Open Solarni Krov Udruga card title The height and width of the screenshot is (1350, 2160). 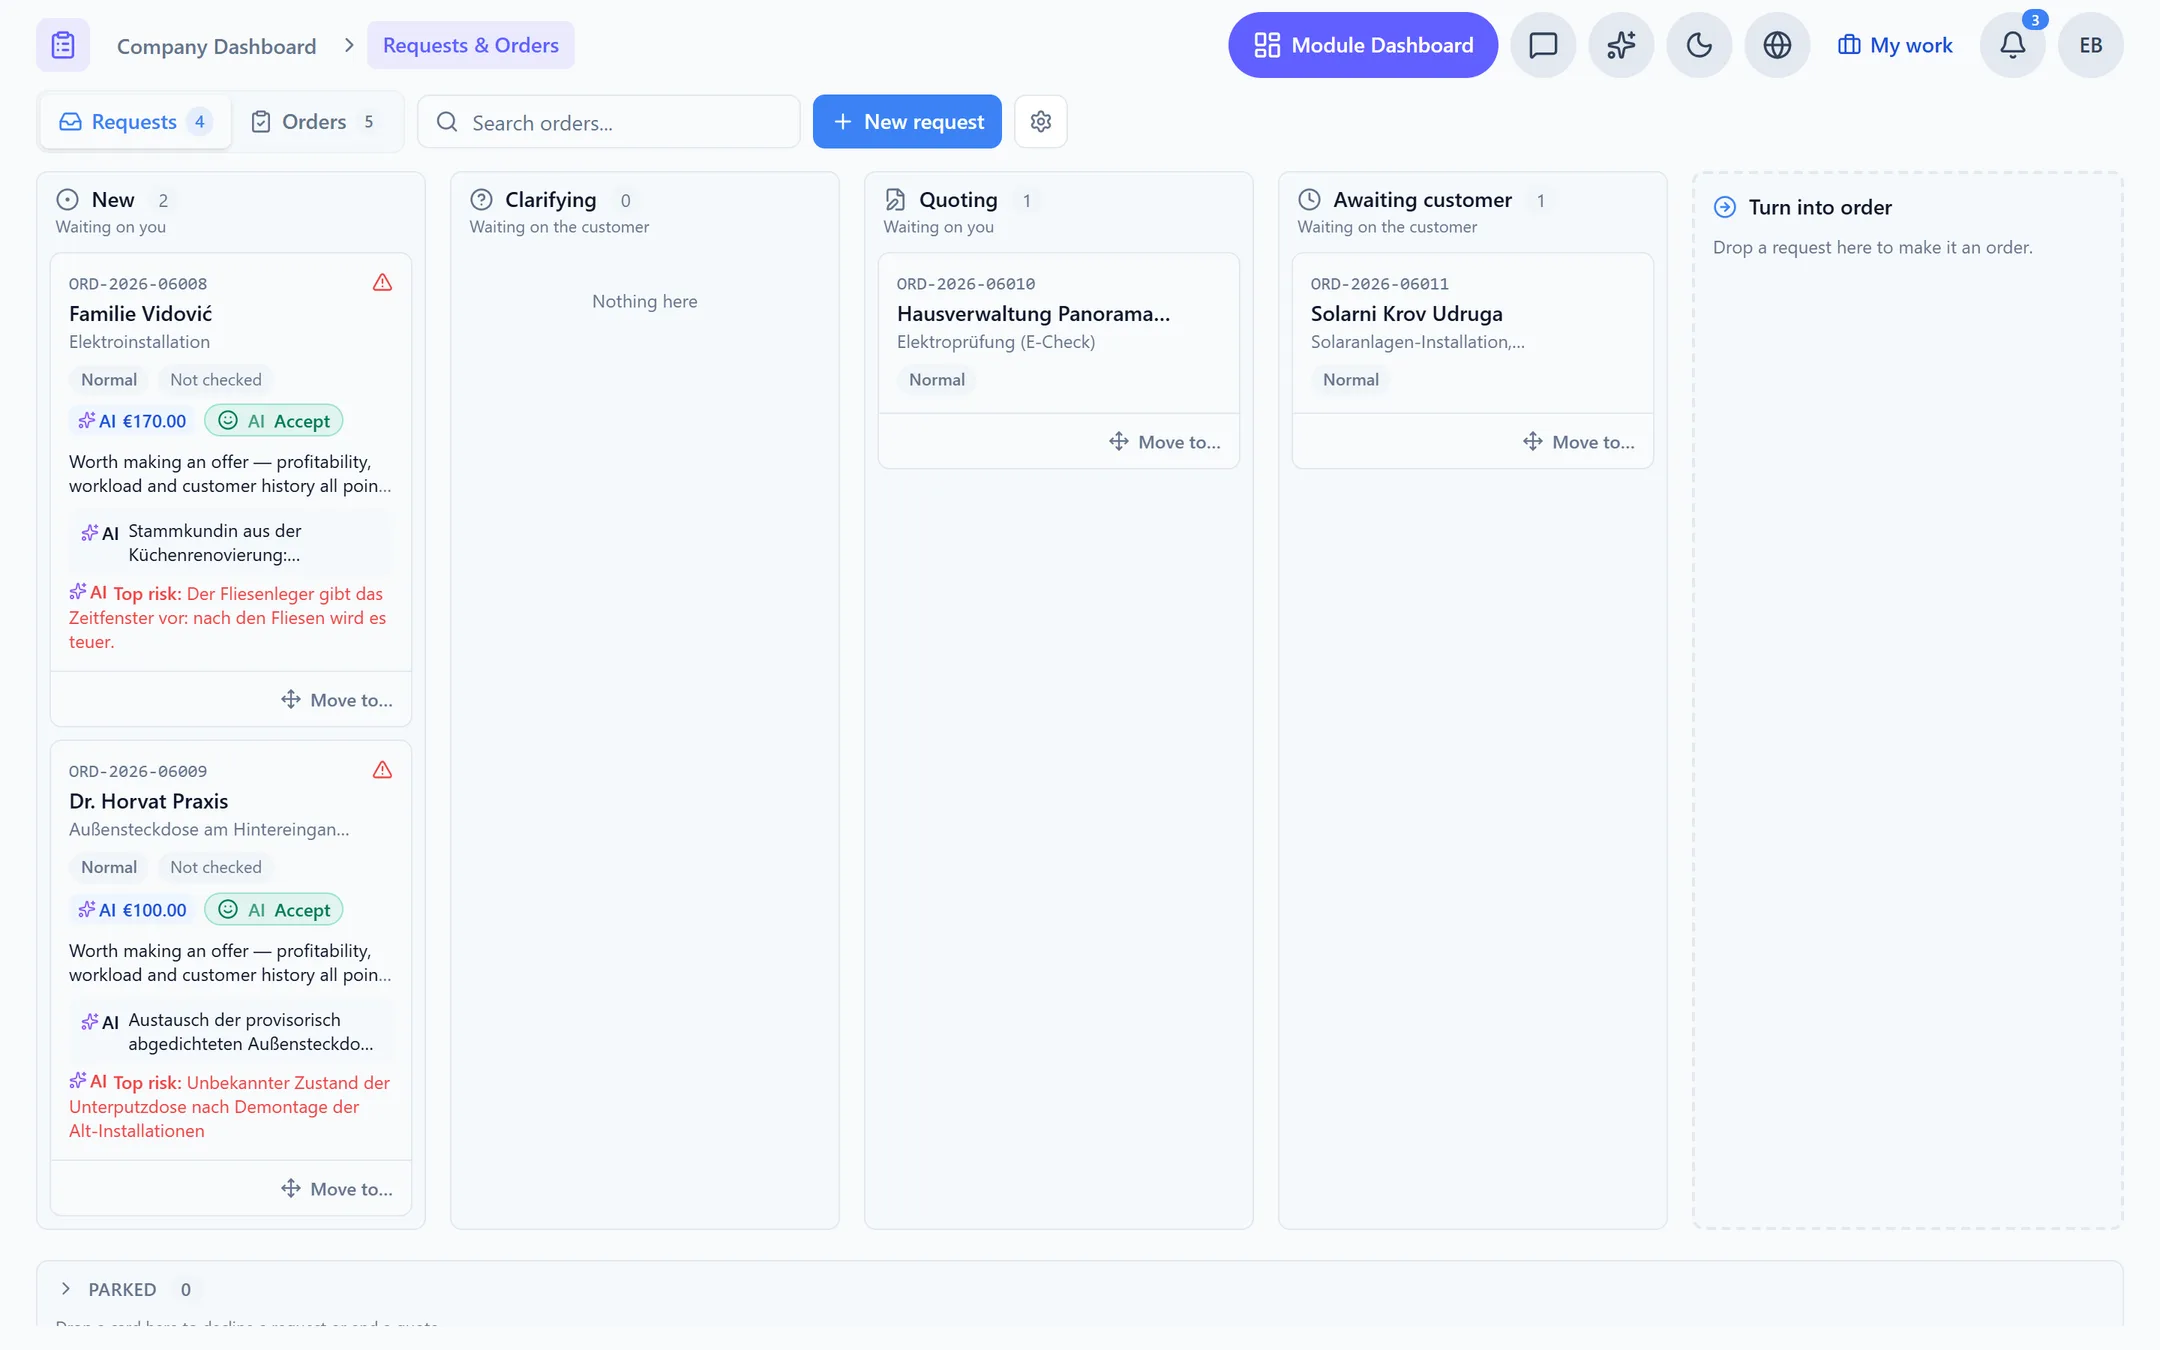1407,314
